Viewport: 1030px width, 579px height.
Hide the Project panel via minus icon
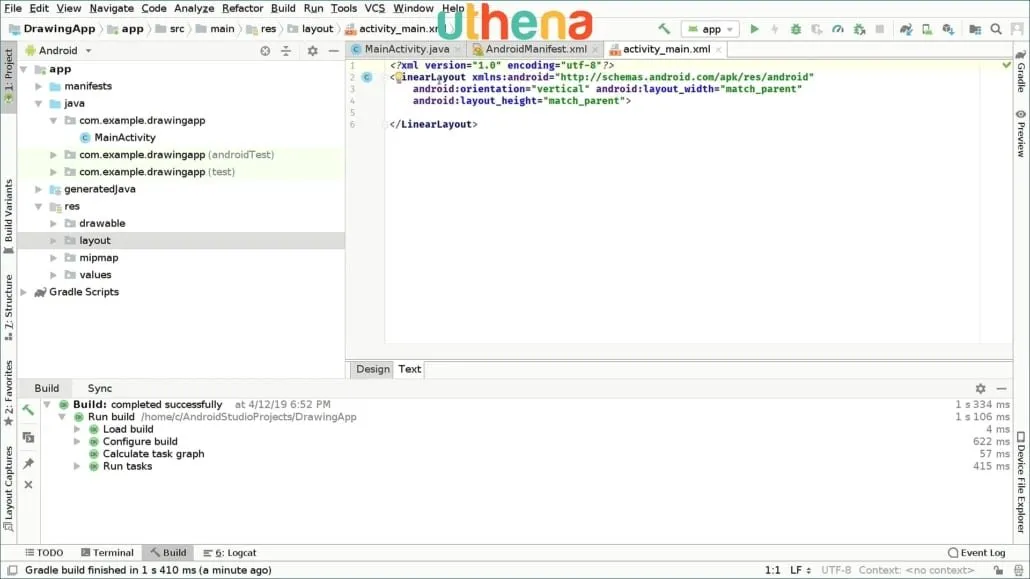pyautogui.click(x=334, y=51)
